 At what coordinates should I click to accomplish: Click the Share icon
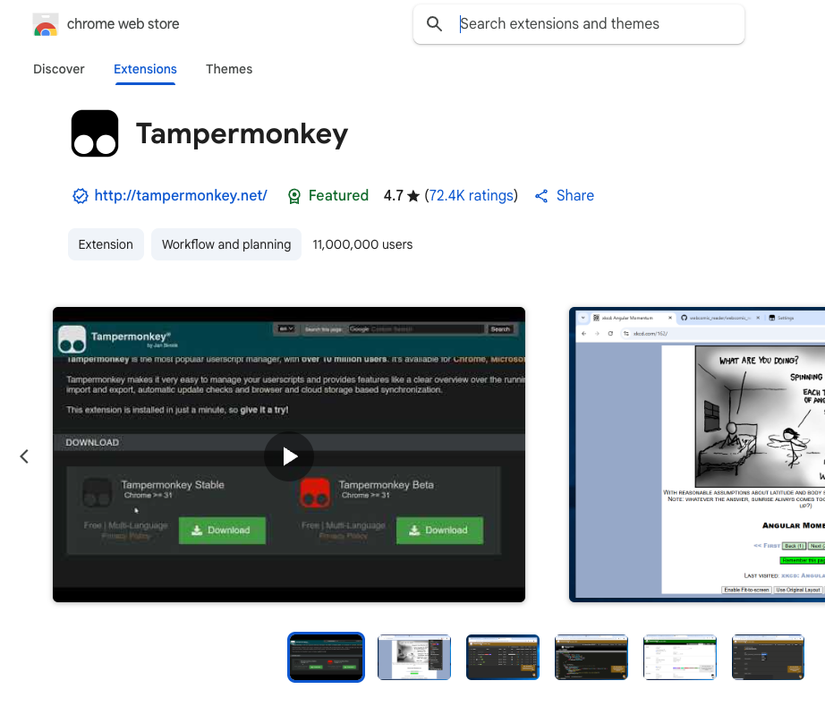pos(541,196)
